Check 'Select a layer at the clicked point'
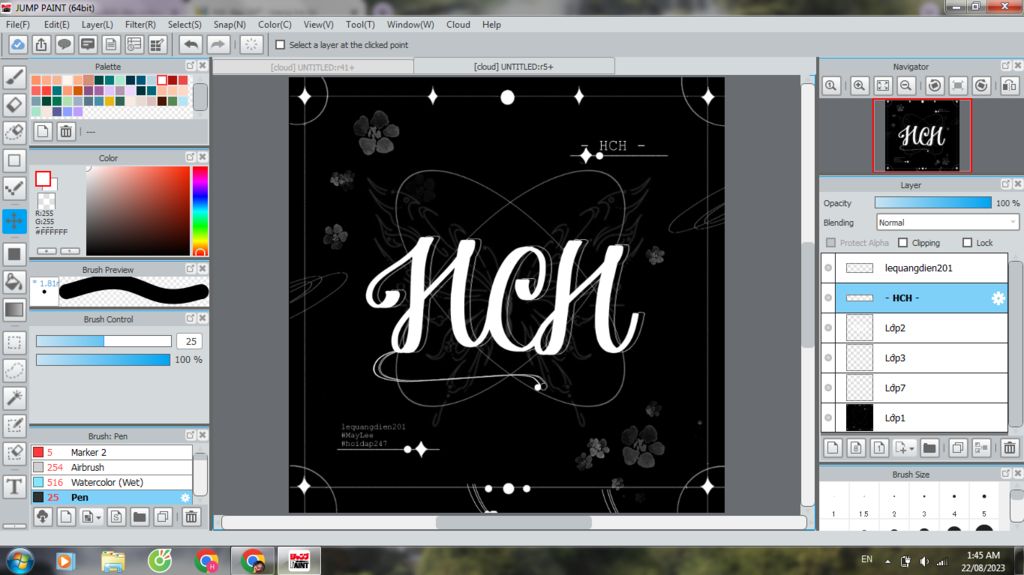 280,45
